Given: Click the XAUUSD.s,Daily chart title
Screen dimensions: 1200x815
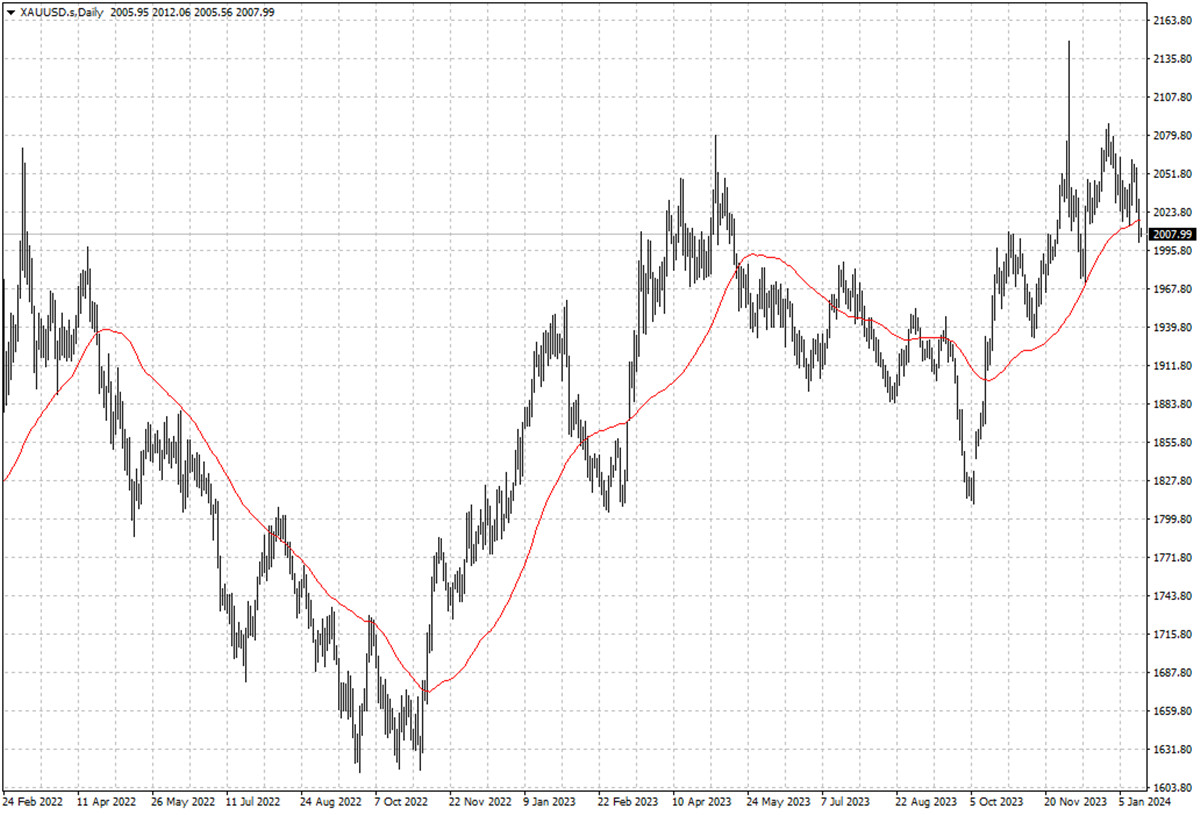Looking at the screenshot, I should (62, 12).
